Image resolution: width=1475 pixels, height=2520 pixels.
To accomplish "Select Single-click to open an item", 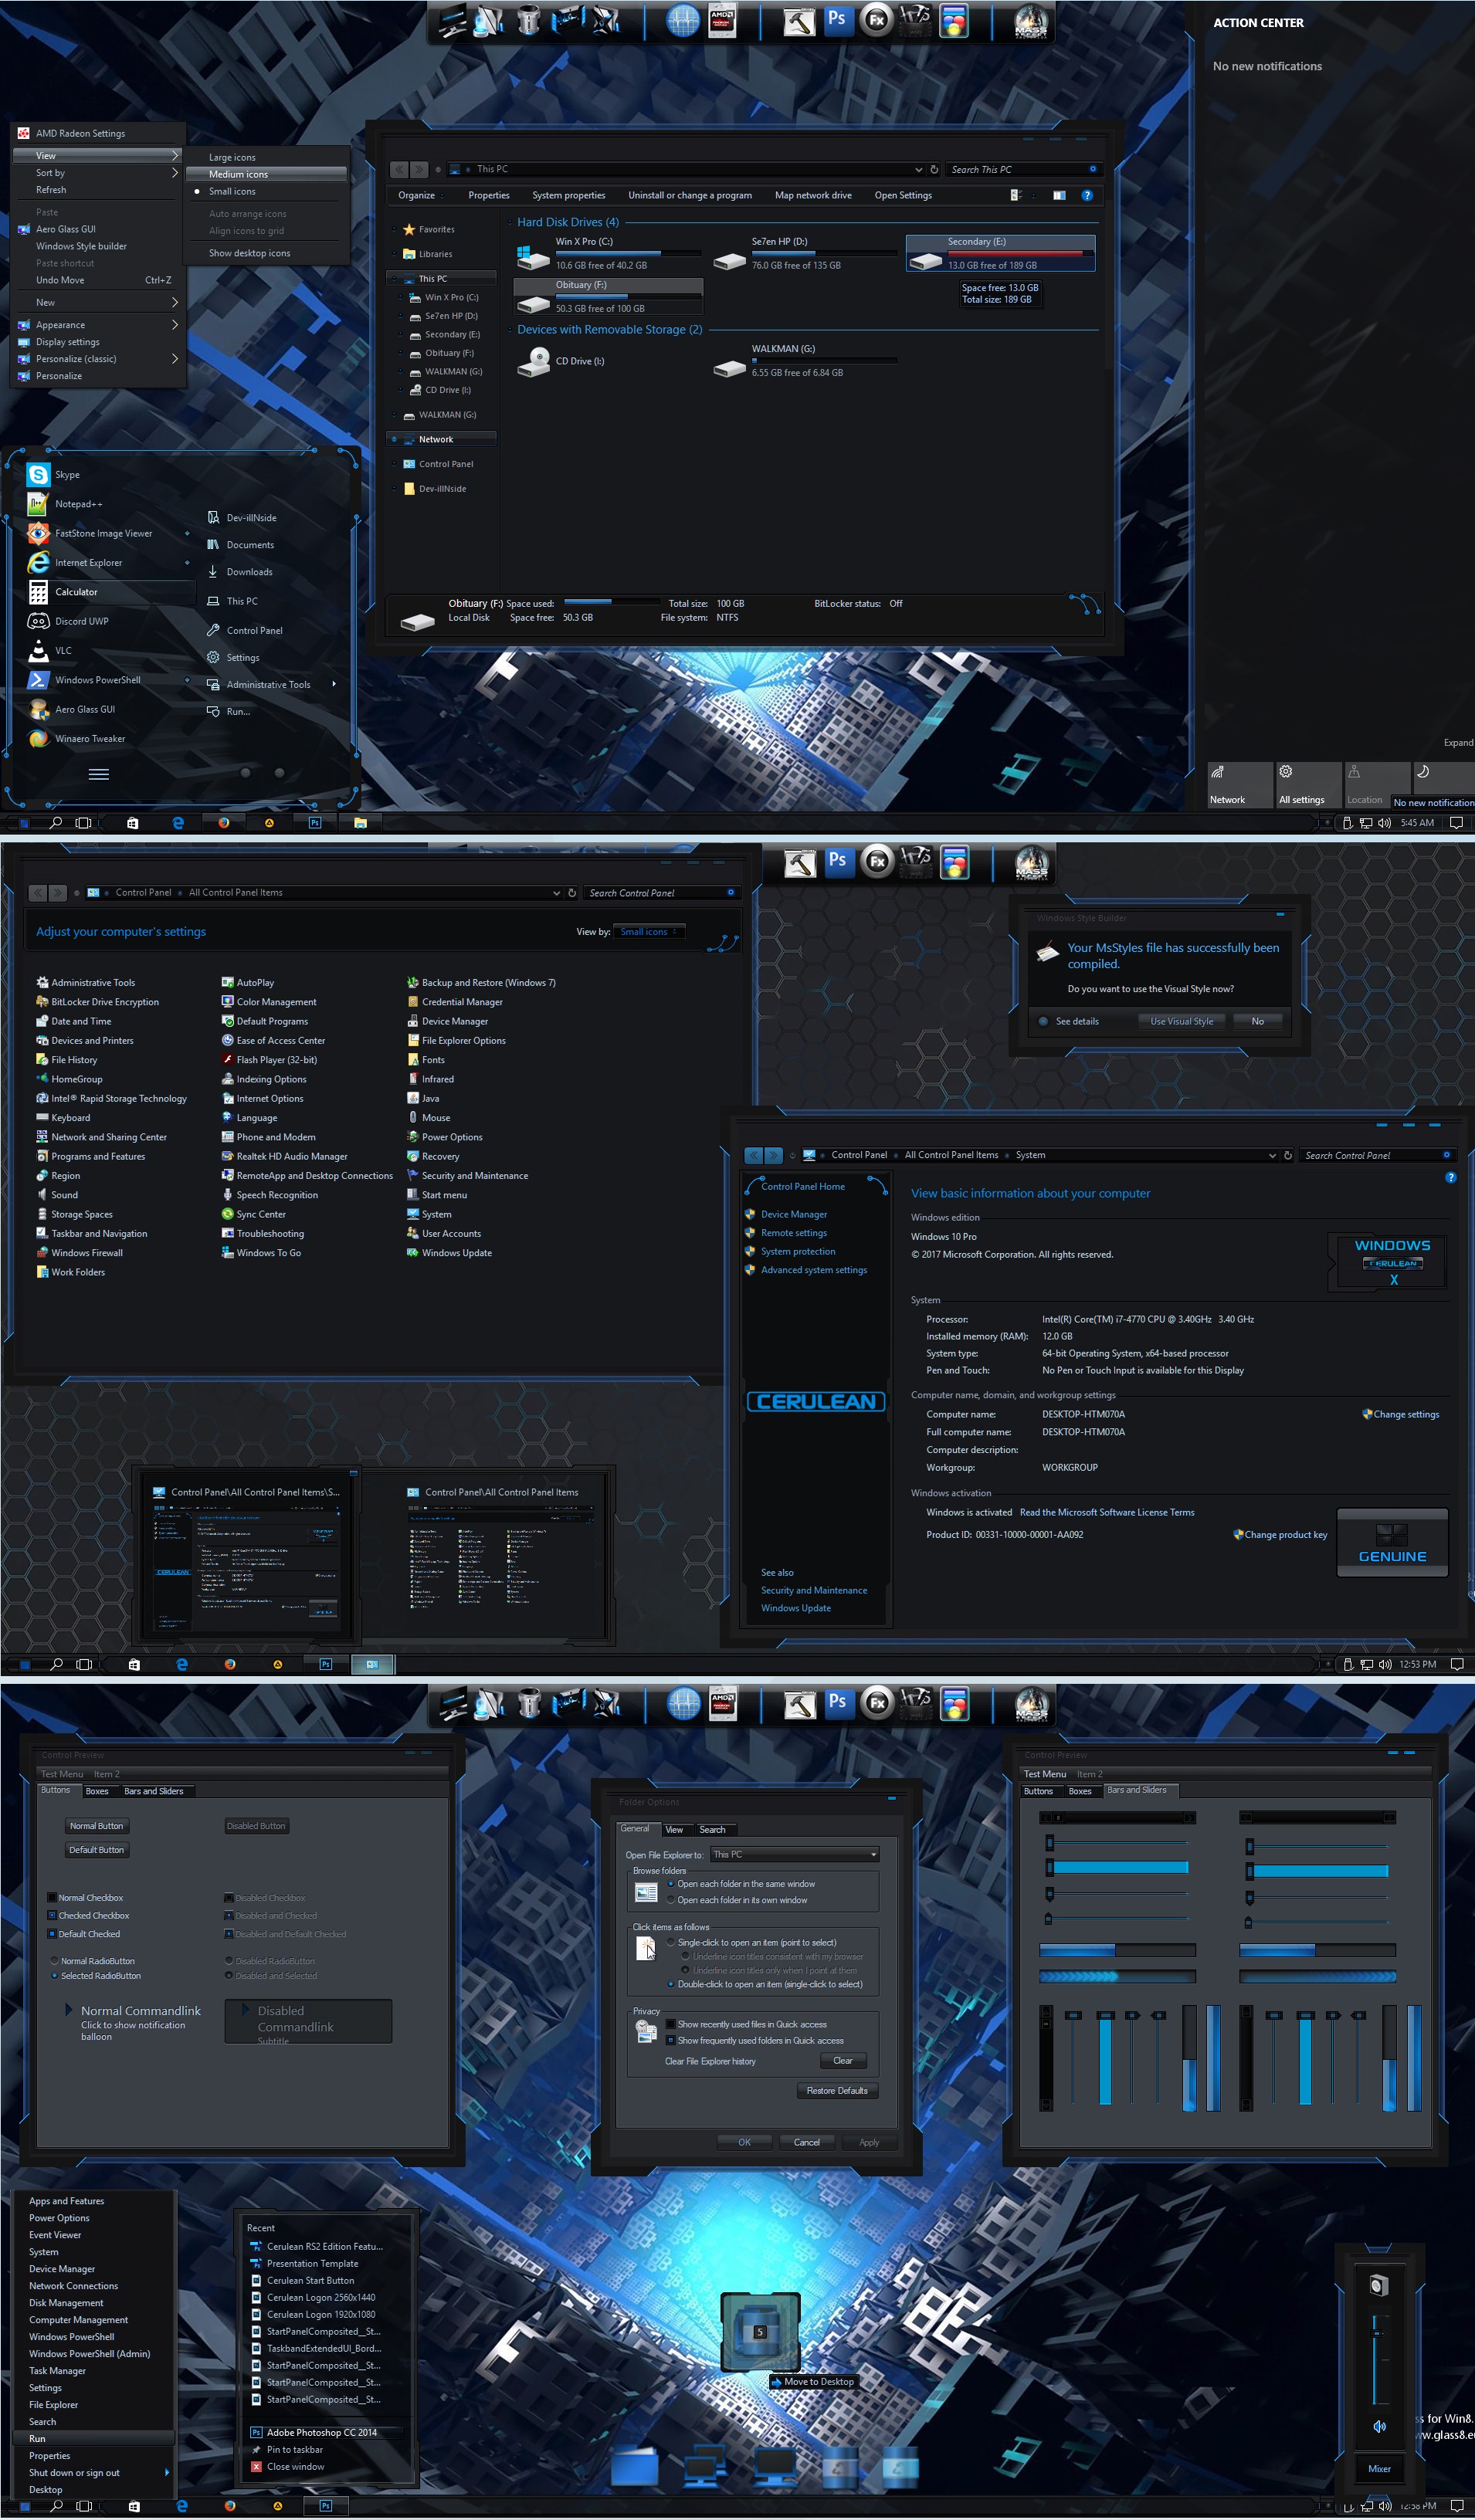I will (x=670, y=1942).
